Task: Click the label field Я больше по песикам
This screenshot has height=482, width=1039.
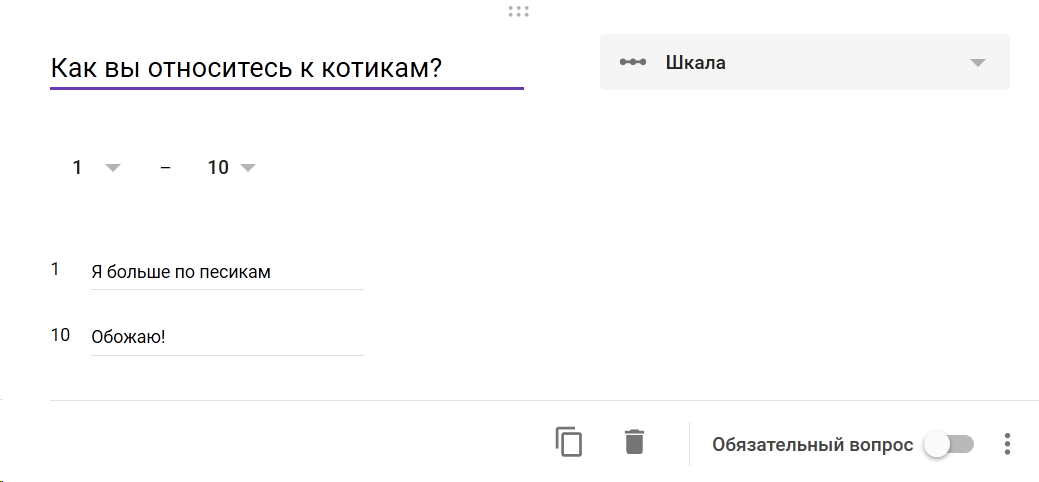Action: click(227, 272)
